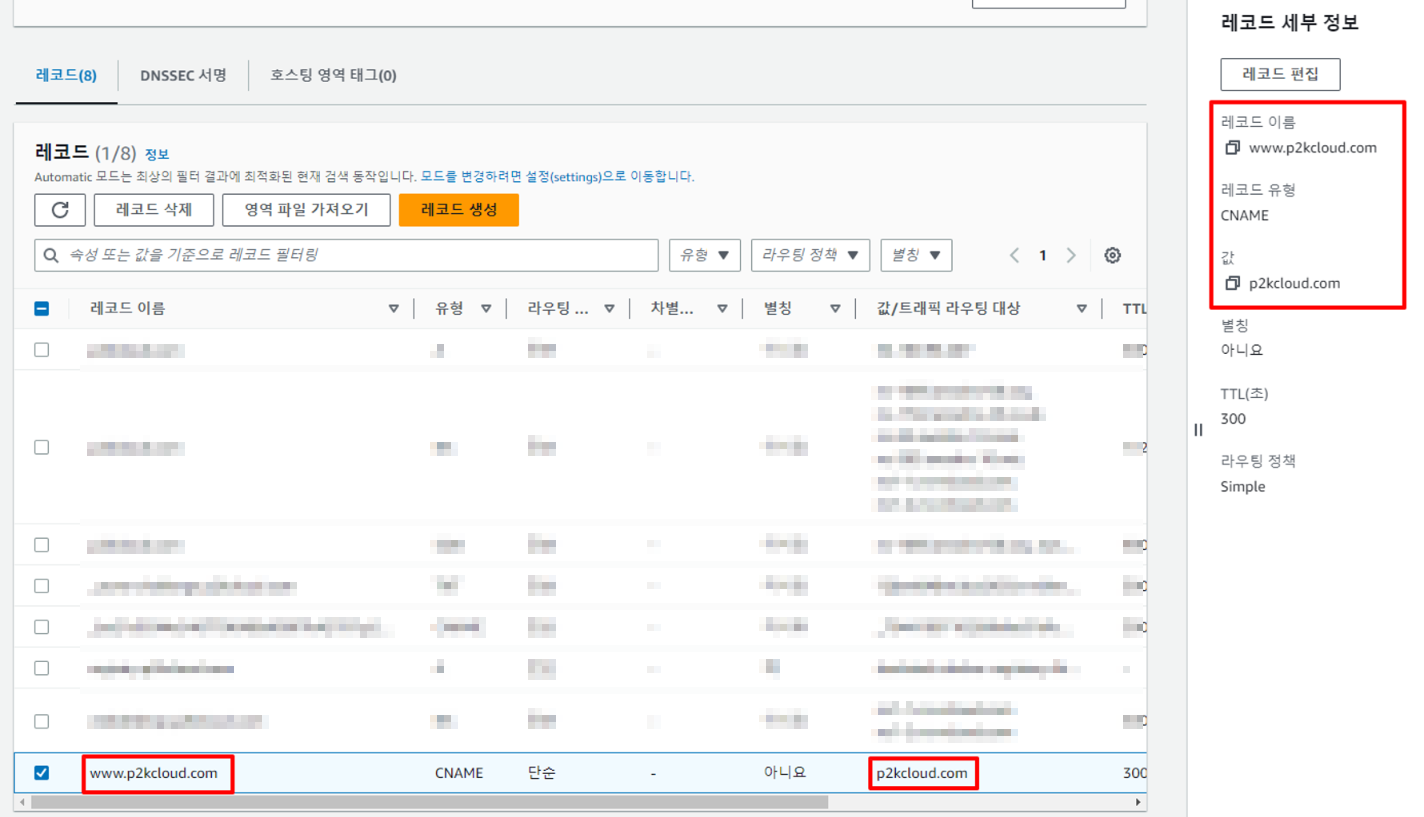The image size is (1424, 817).
Task: Sort by 별칭 column arrow
Action: [x=835, y=309]
